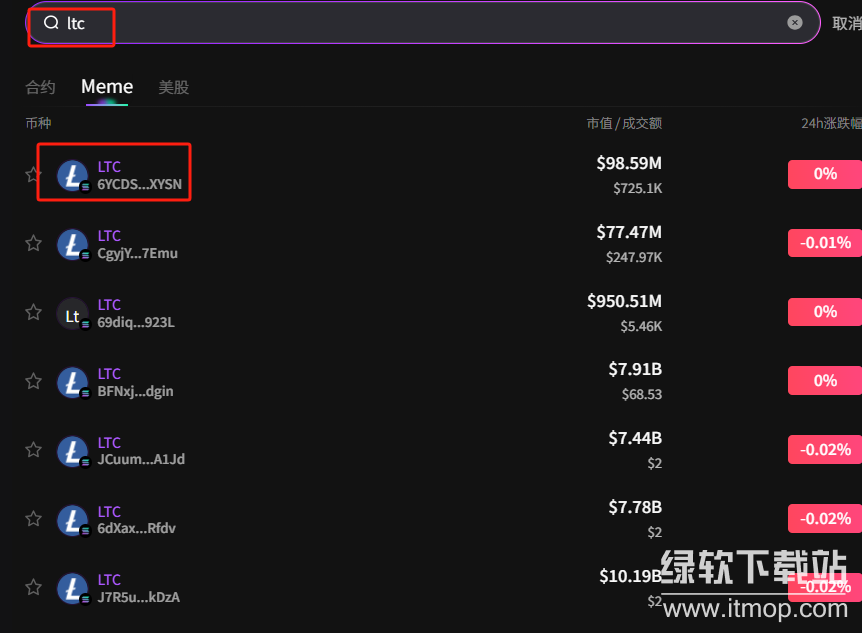
Task: Switch to the 美股 tab
Action: tap(173, 87)
